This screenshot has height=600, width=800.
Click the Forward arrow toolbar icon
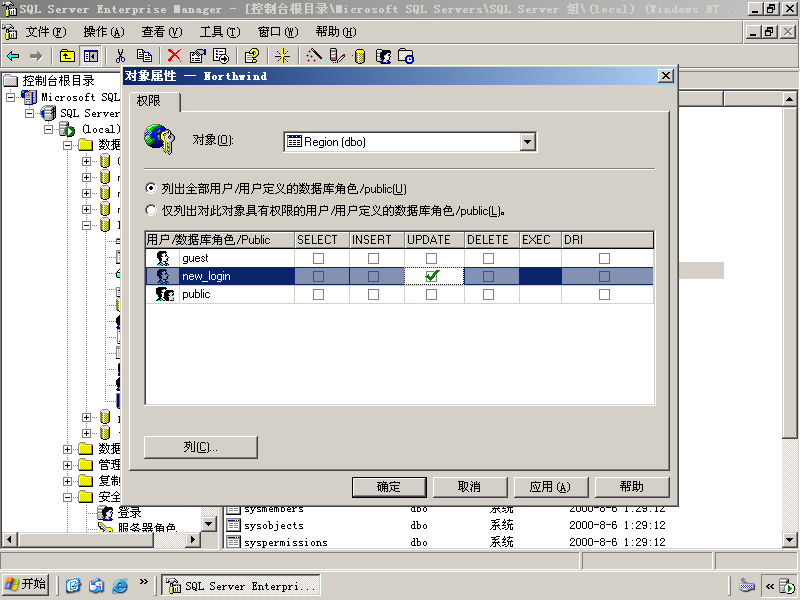pos(36,56)
